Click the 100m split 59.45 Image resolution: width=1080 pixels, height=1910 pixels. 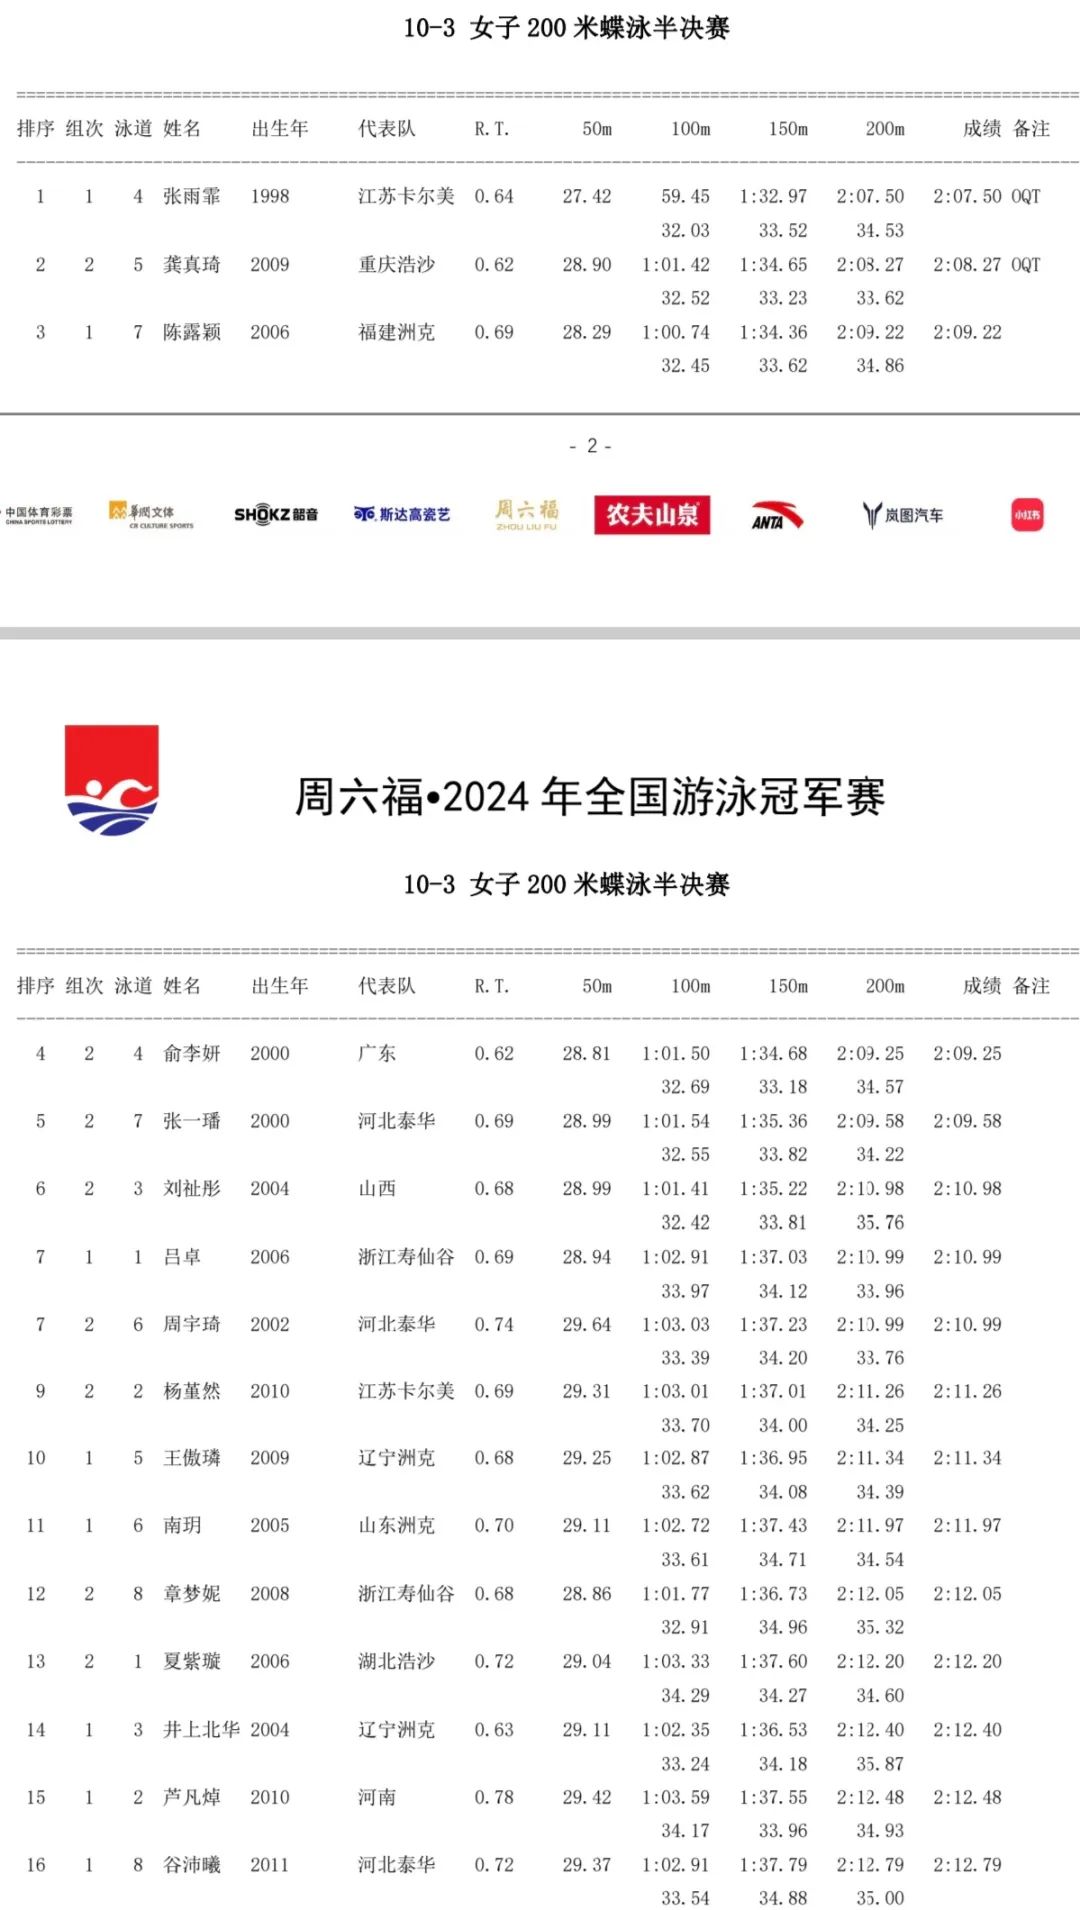685,196
